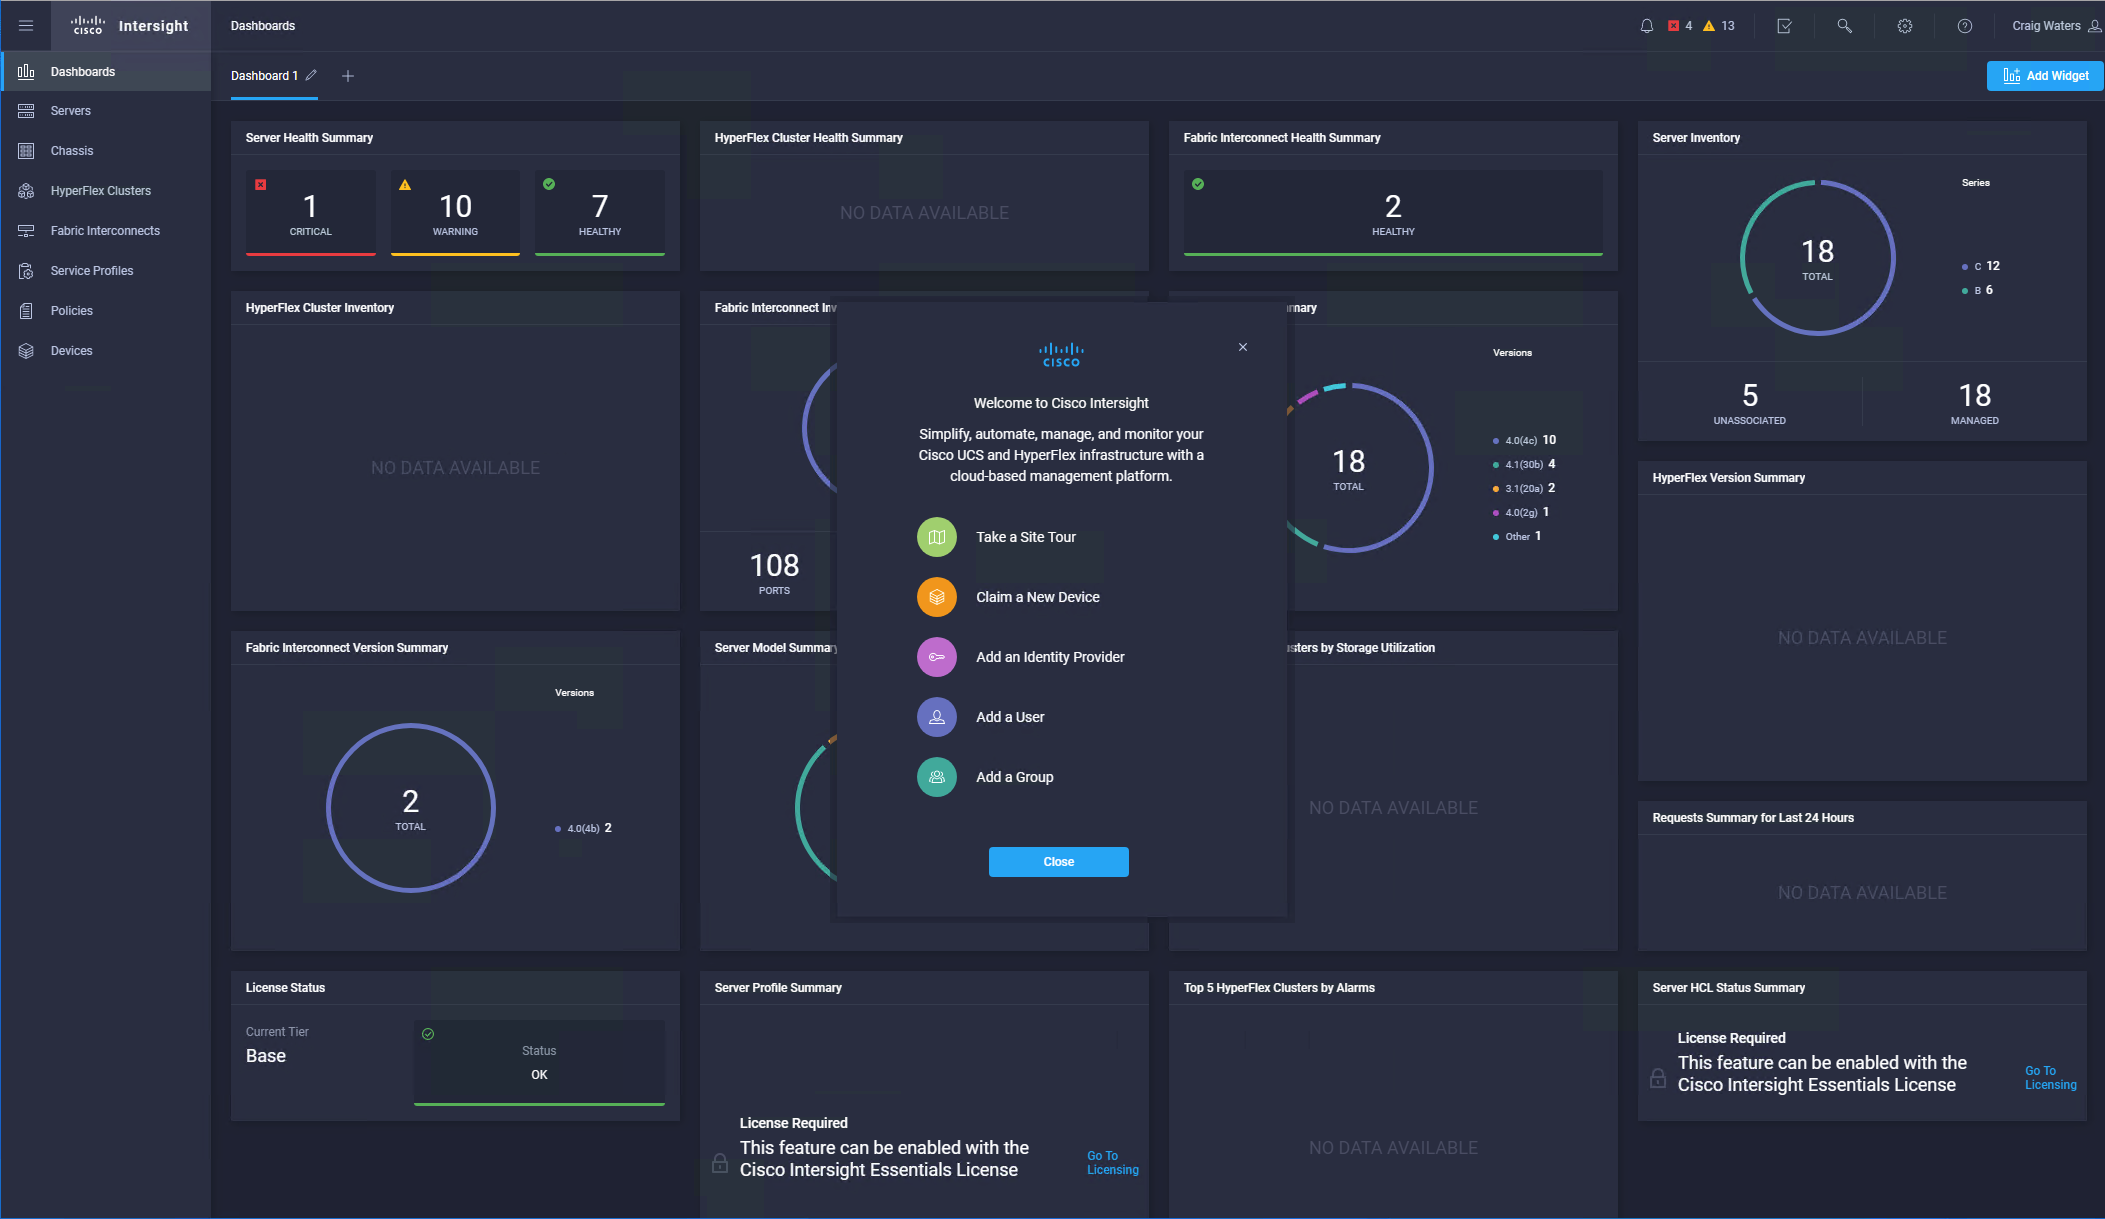Click the pencil icon to rename Dashboard 1

point(312,76)
